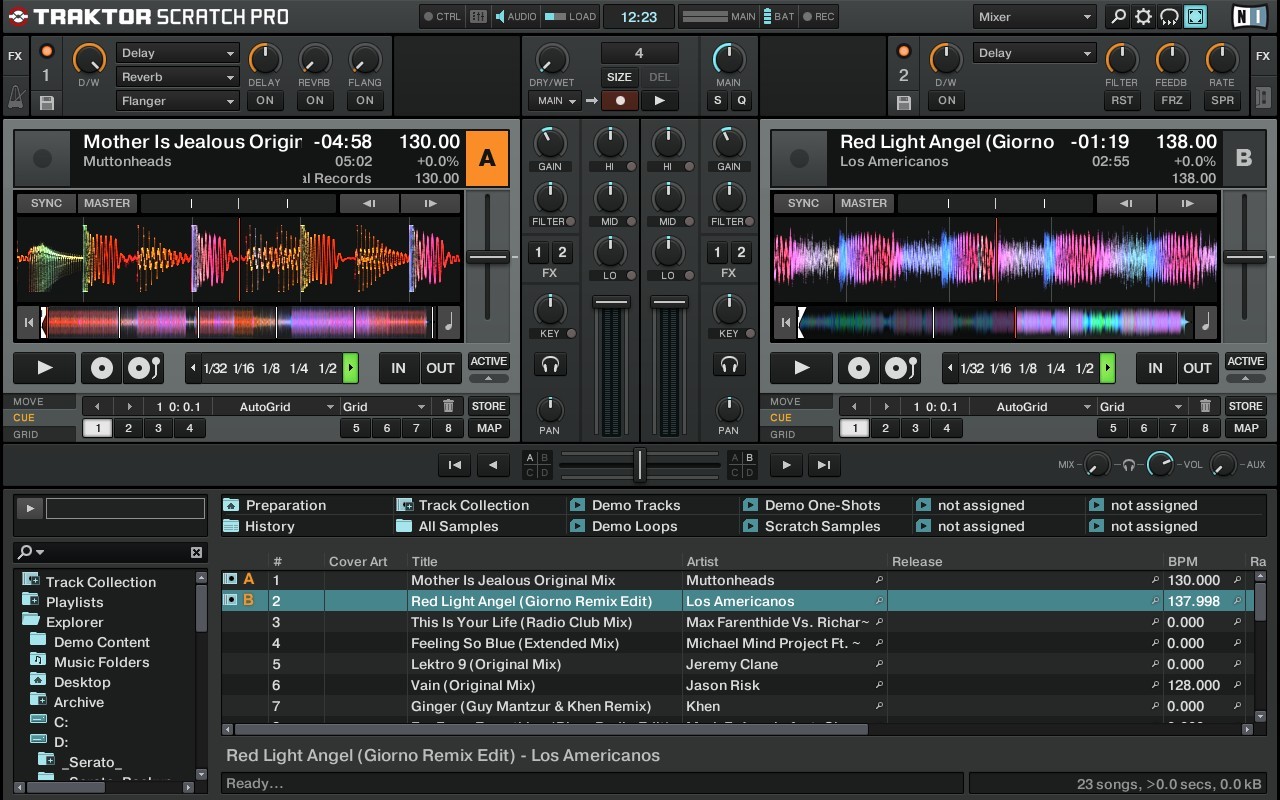Click loop recorder record button
The image size is (1280, 800).
620,100
